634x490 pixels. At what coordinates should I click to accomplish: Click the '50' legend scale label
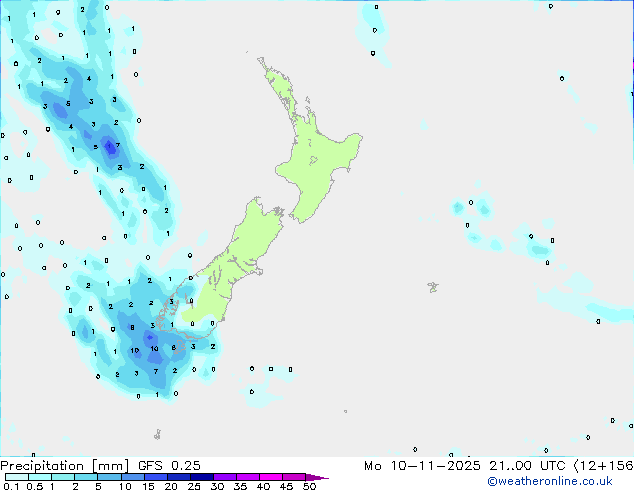(x=309, y=486)
